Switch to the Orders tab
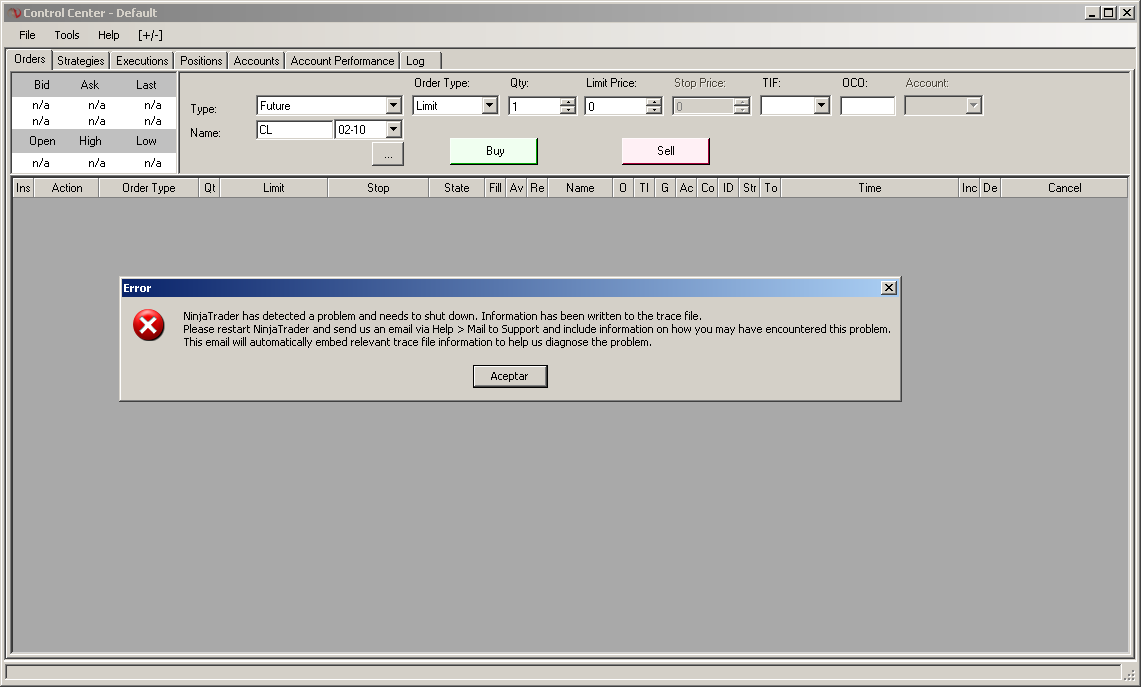The height and width of the screenshot is (687, 1141). click(x=30, y=59)
